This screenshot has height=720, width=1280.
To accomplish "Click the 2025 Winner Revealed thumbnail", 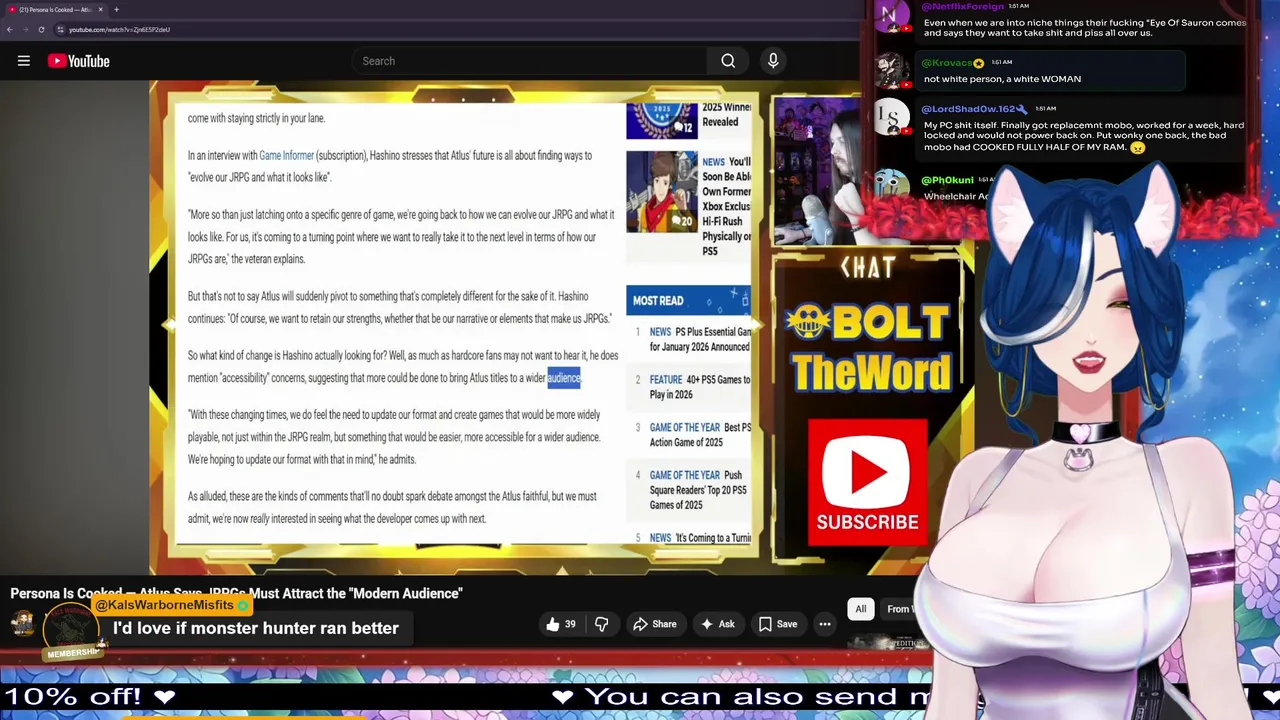I will [661, 120].
